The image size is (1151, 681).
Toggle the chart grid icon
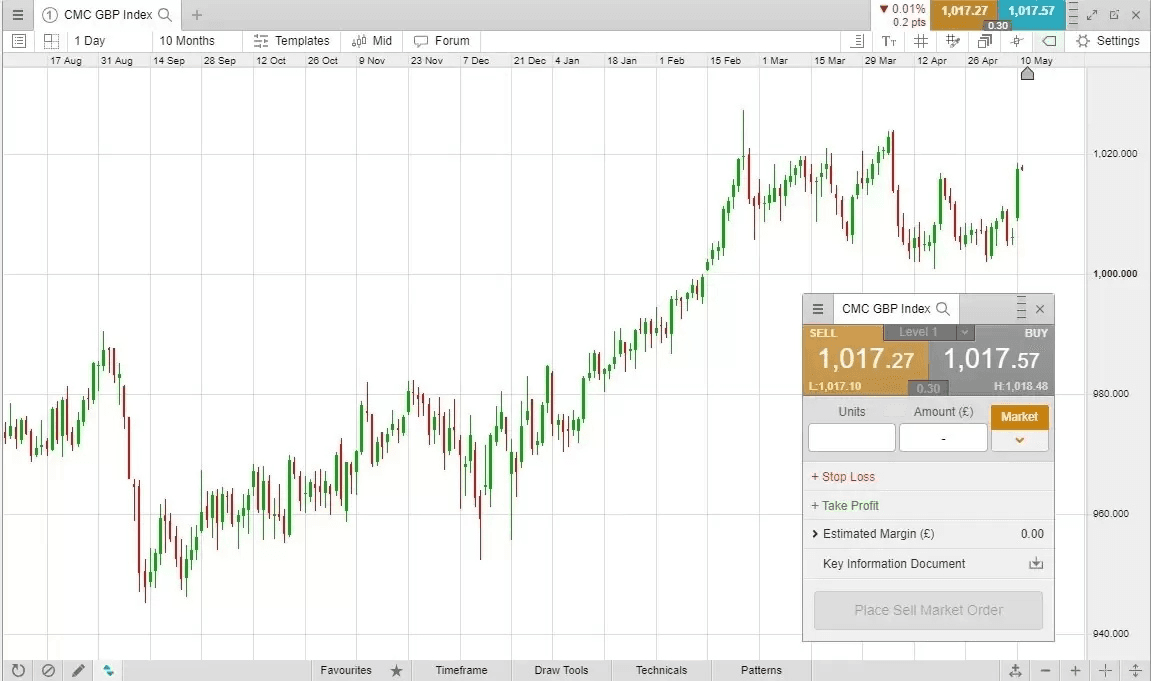tap(920, 40)
